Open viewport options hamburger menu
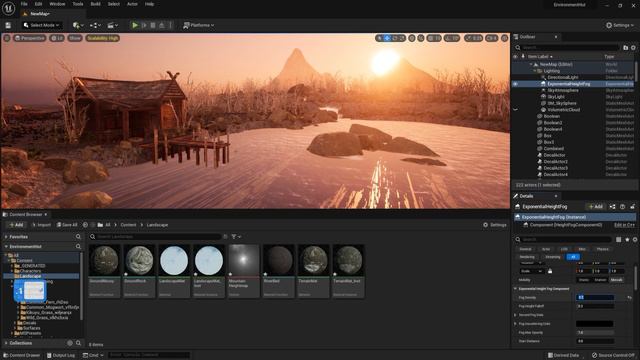 (x=7, y=38)
